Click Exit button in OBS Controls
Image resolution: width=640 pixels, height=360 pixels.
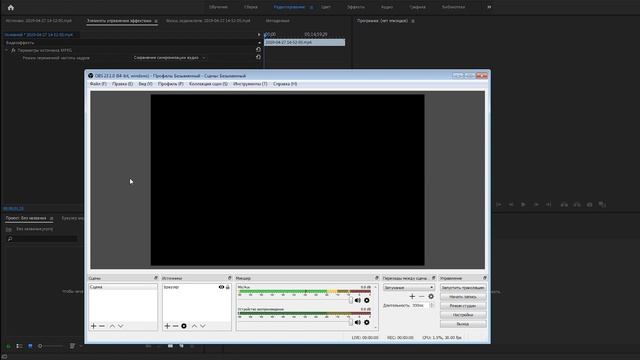click(463, 324)
